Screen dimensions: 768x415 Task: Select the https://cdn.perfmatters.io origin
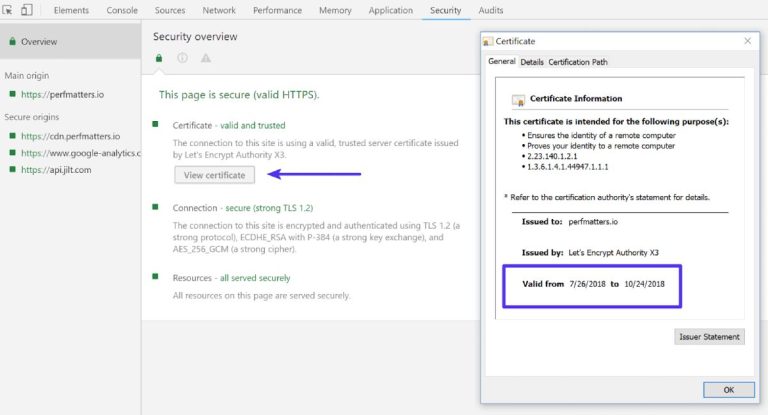pos(69,136)
